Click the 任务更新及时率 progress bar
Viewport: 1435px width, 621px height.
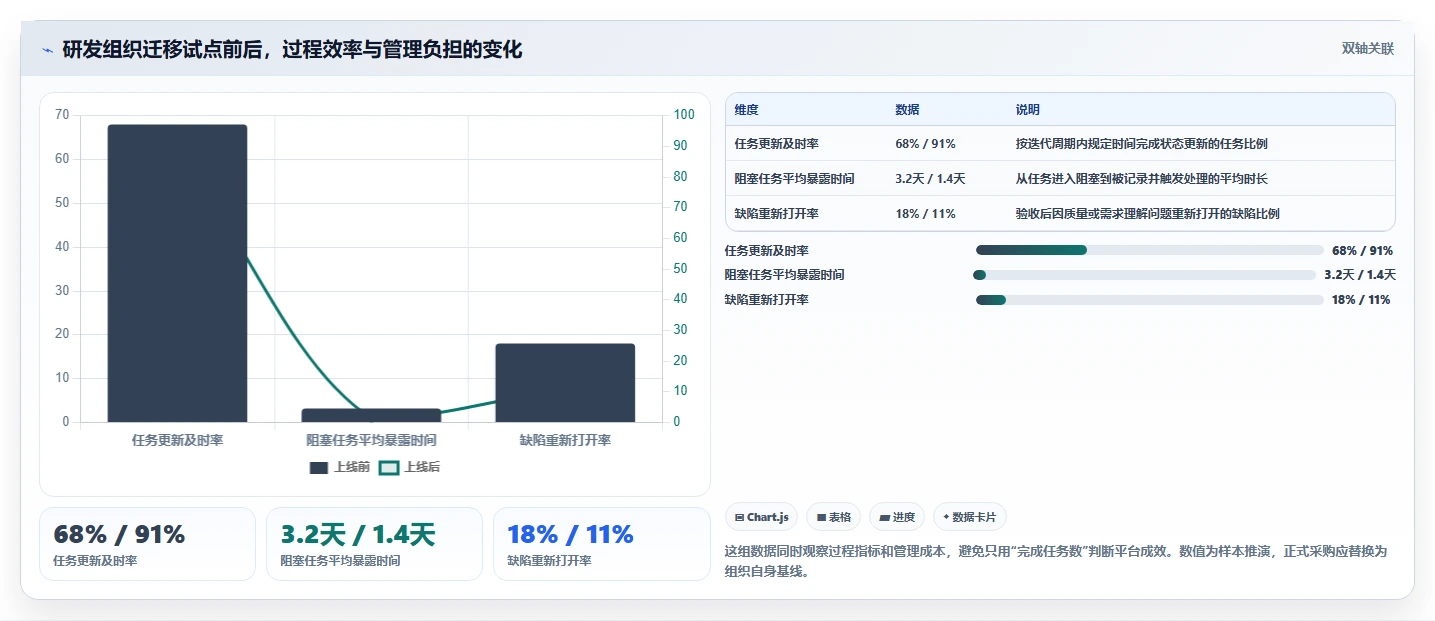click(x=1150, y=250)
